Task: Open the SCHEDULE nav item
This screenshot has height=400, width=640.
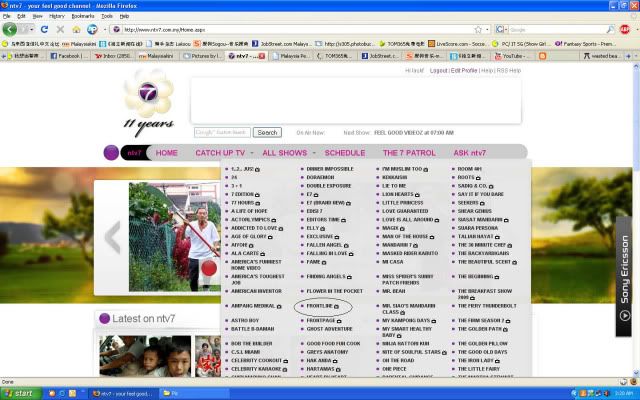Action: pos(345,153)
